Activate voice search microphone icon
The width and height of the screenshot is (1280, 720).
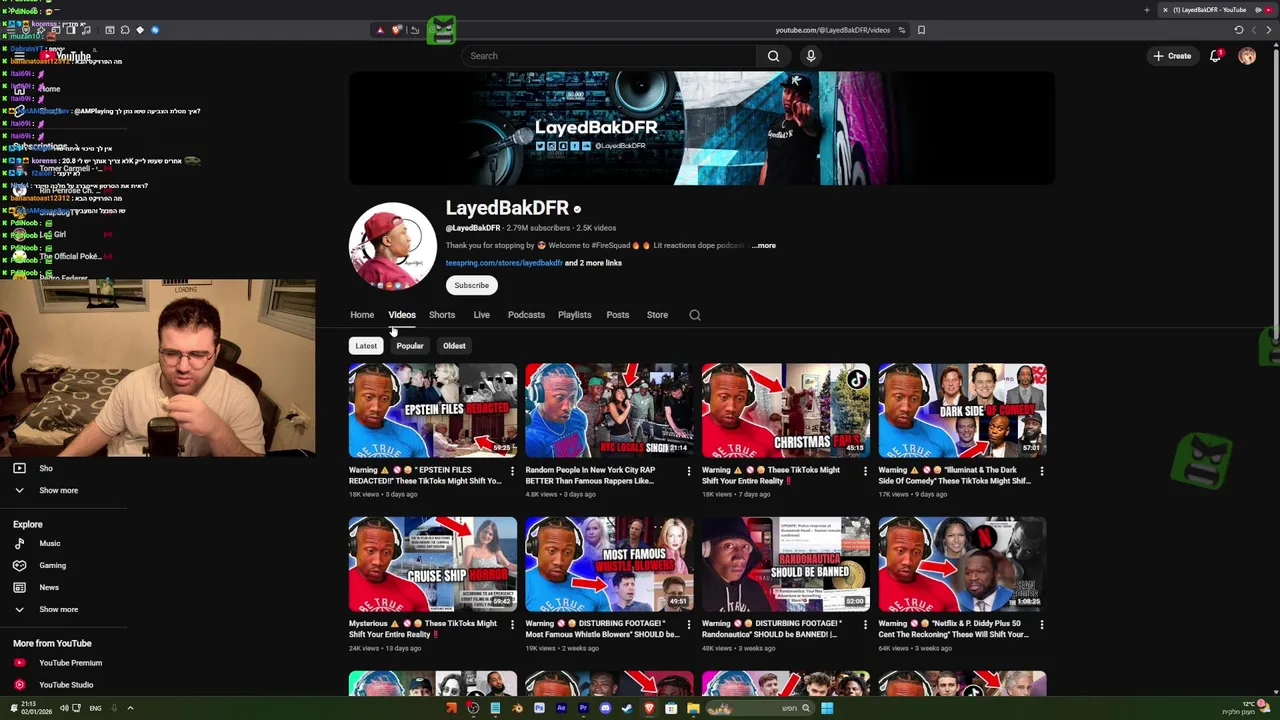tap(811, 56)
